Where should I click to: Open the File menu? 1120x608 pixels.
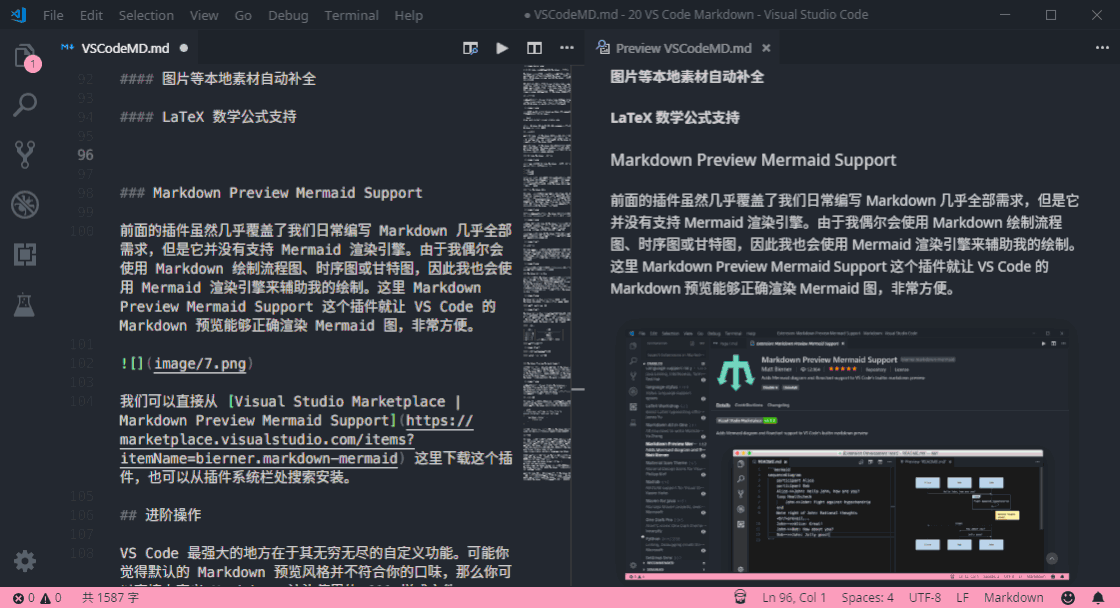pyautogui.click(x=53, y=15)
